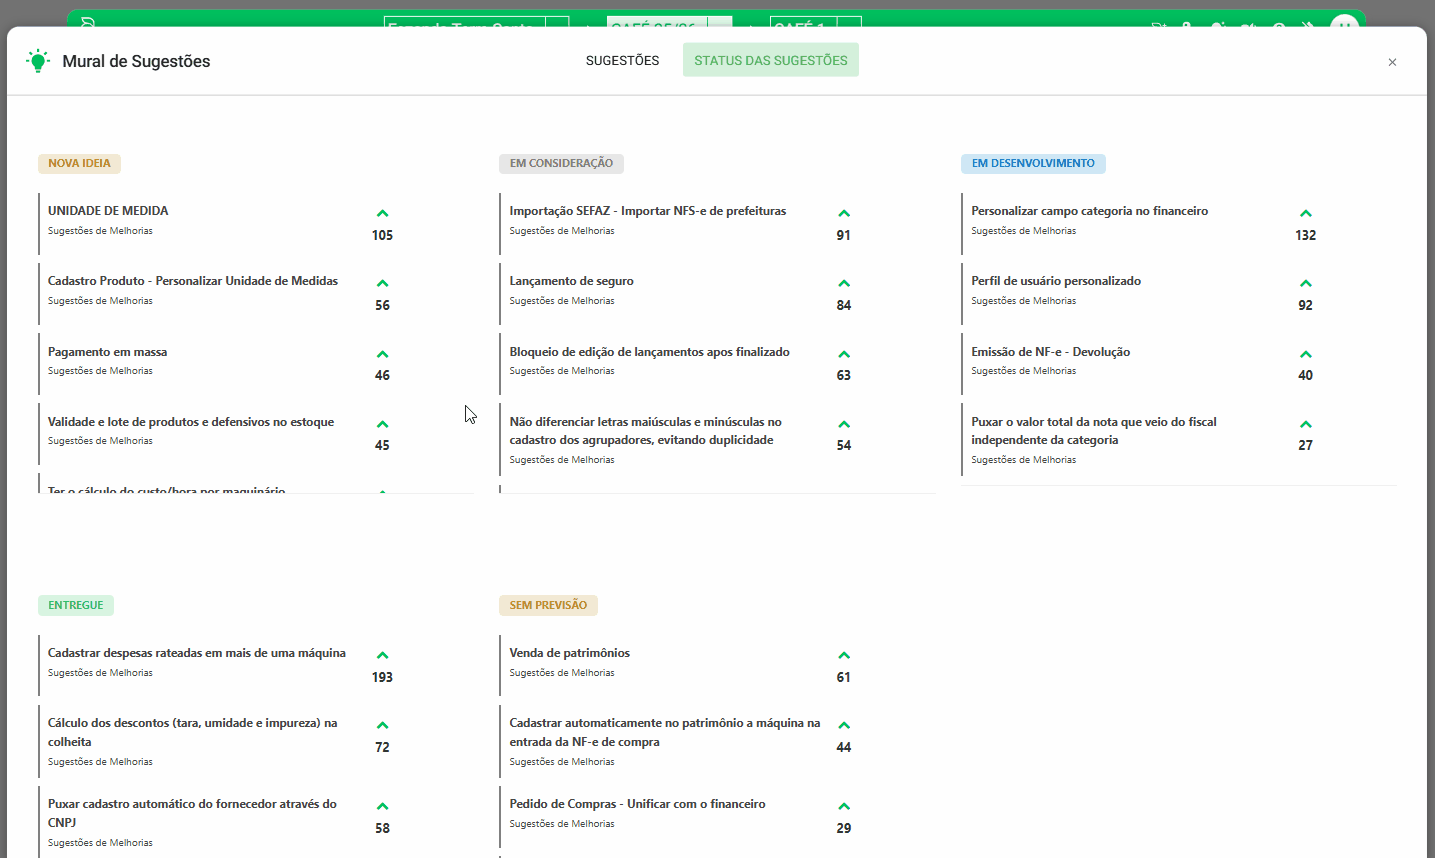Toggle vote on Cadastrar despesas rateadas suggestion
This screenshot has height=858, width=1435.
(382, 654)
